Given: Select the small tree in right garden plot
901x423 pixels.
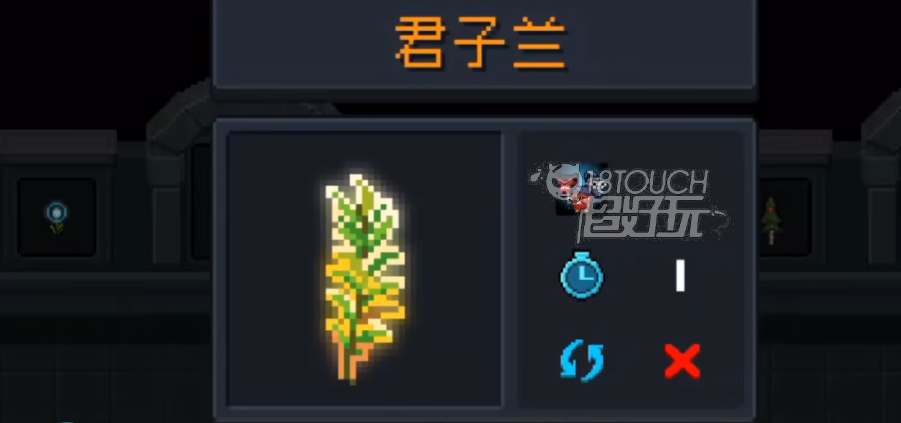Looking at the screenshot, I should 770,221.
